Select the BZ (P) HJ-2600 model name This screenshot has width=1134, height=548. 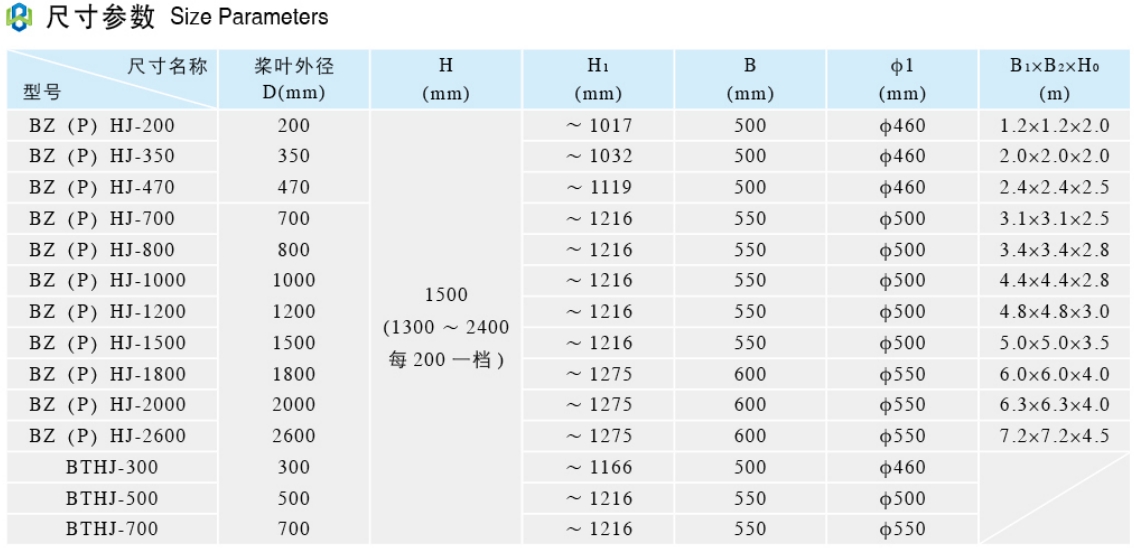(x=107, y=436)
